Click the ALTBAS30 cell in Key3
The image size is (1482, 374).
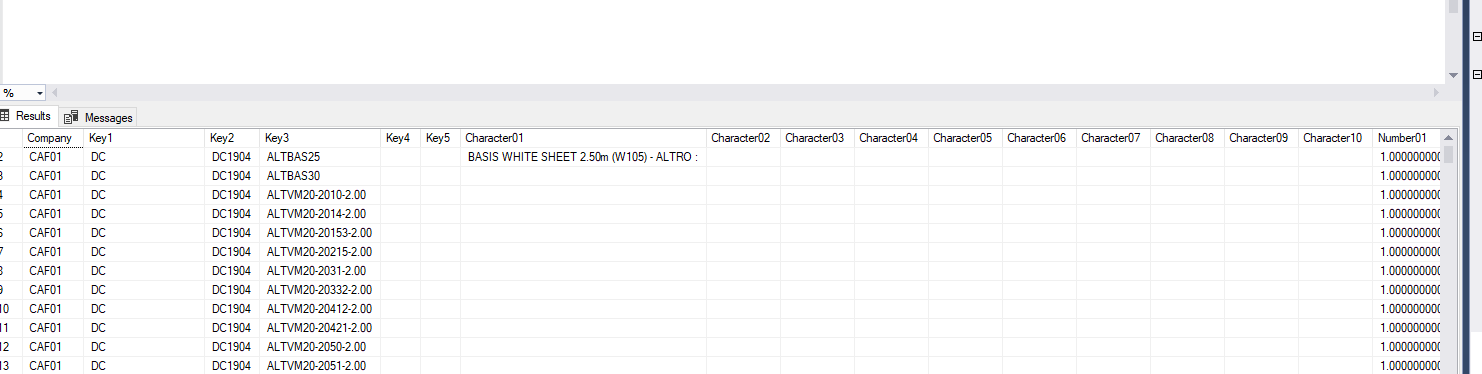[320, 176]
